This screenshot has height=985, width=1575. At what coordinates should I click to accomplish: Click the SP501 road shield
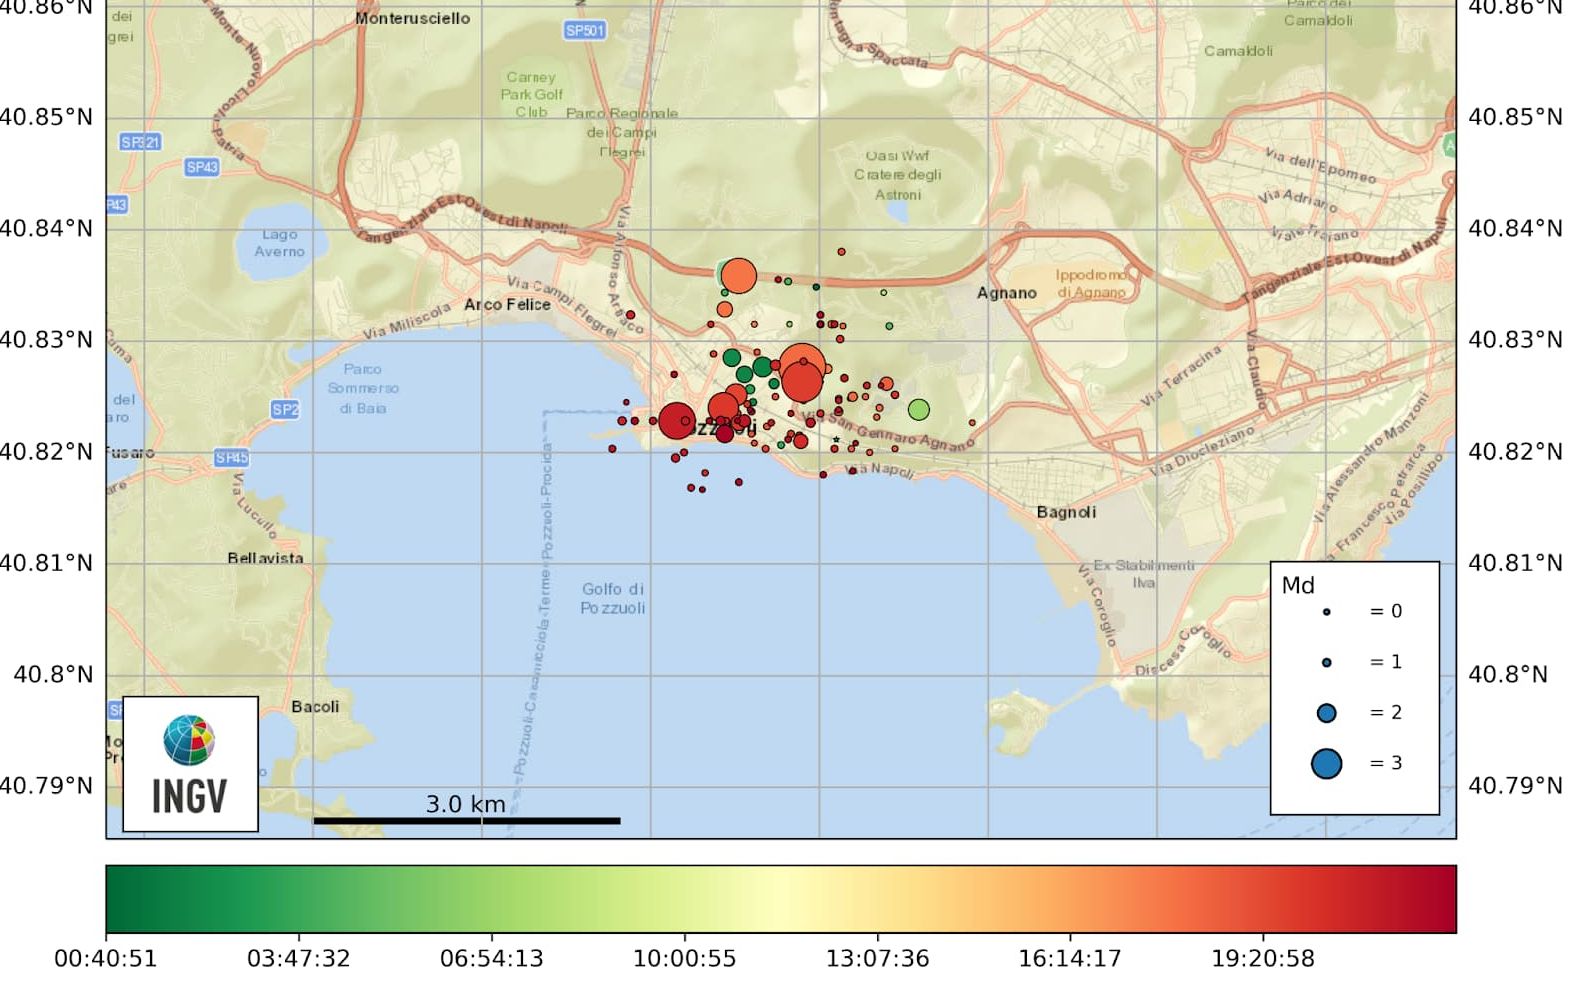click(585, 31)
